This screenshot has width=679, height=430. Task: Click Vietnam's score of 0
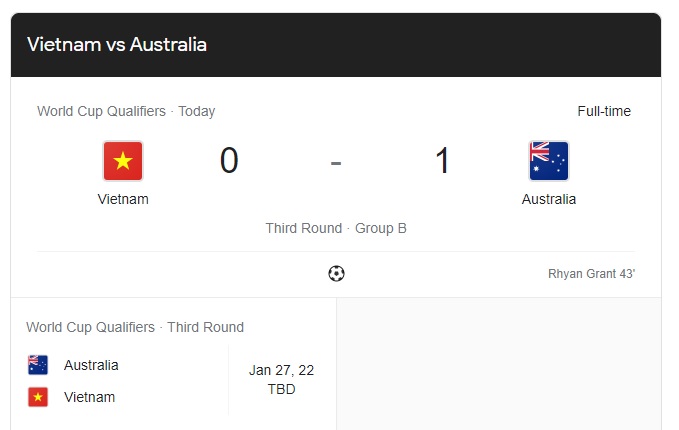click(x=229, y=161)
